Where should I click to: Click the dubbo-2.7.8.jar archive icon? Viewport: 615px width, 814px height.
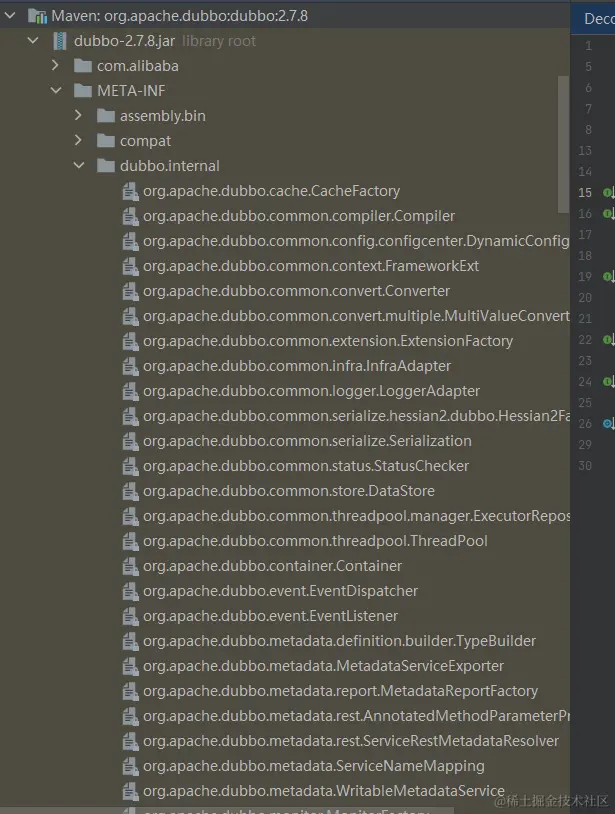pyautogui.click(x=60, y=41)
